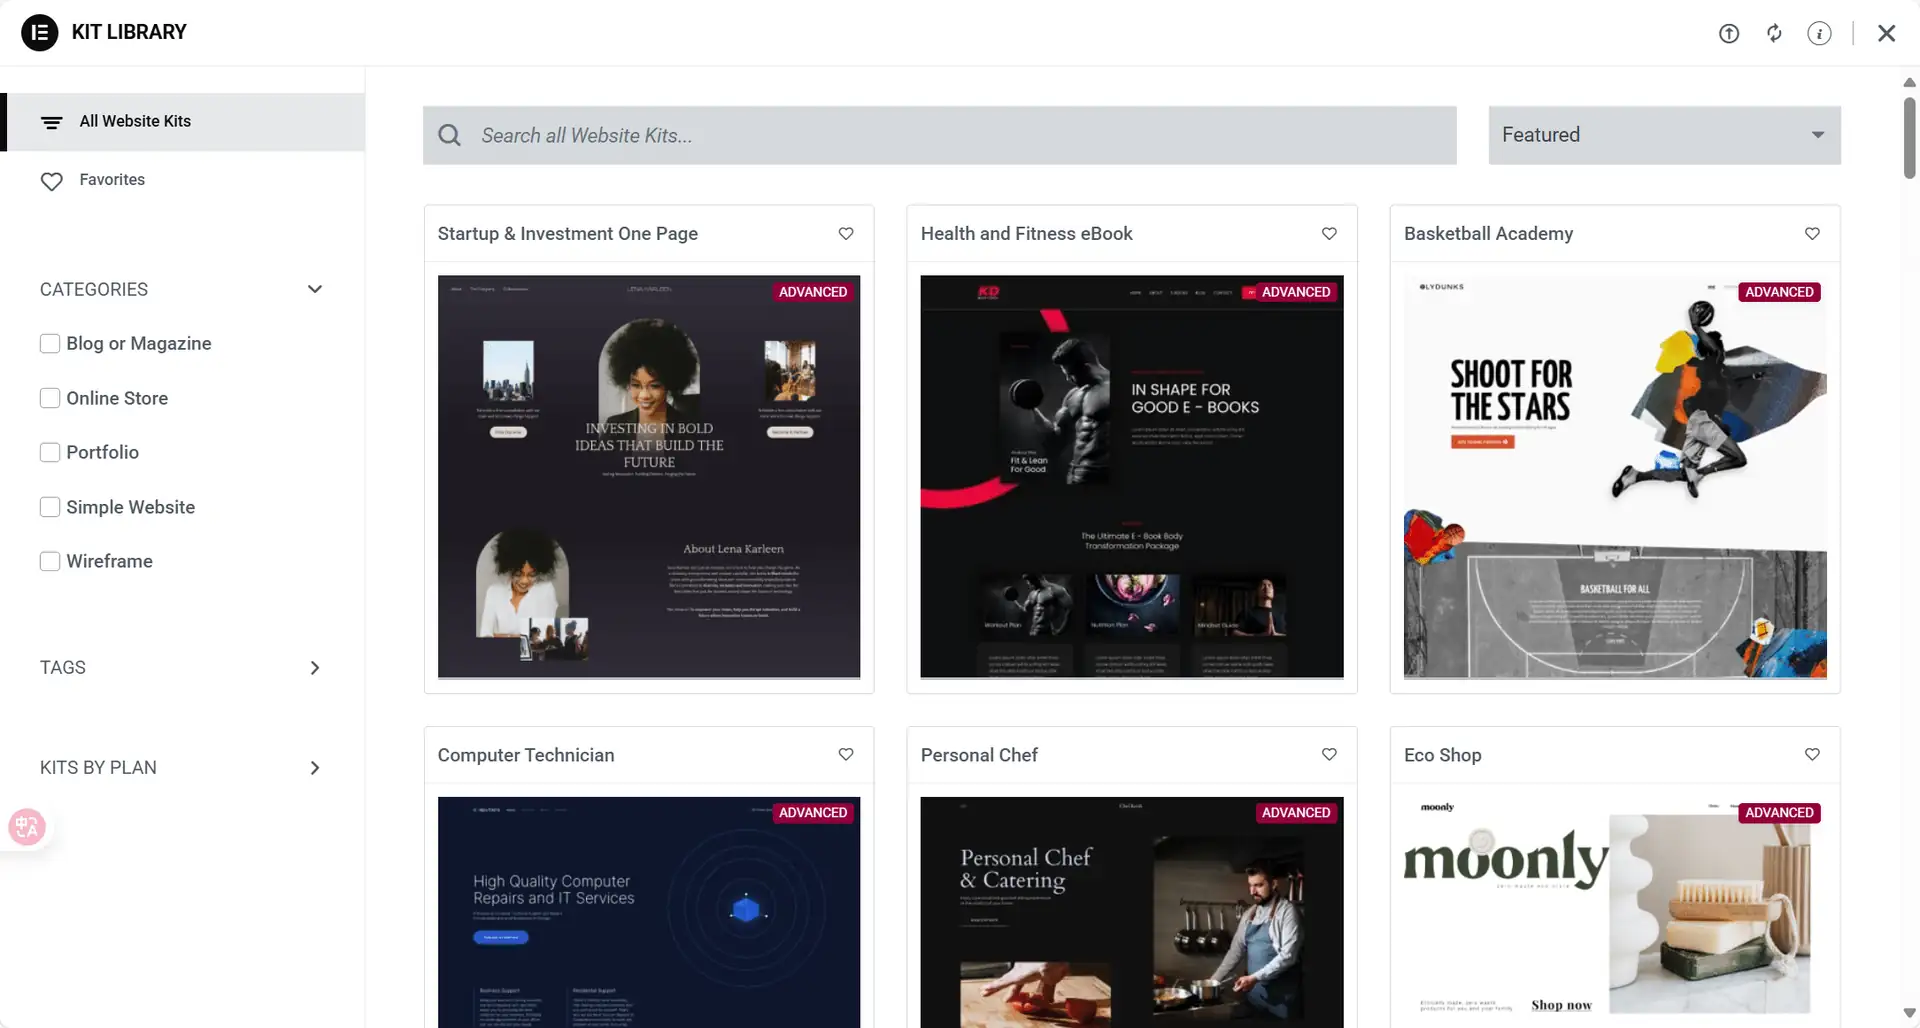Expand the Kits By Plan section
The width and height of the screenshot is (1920, 1028).
coord(315,767)
